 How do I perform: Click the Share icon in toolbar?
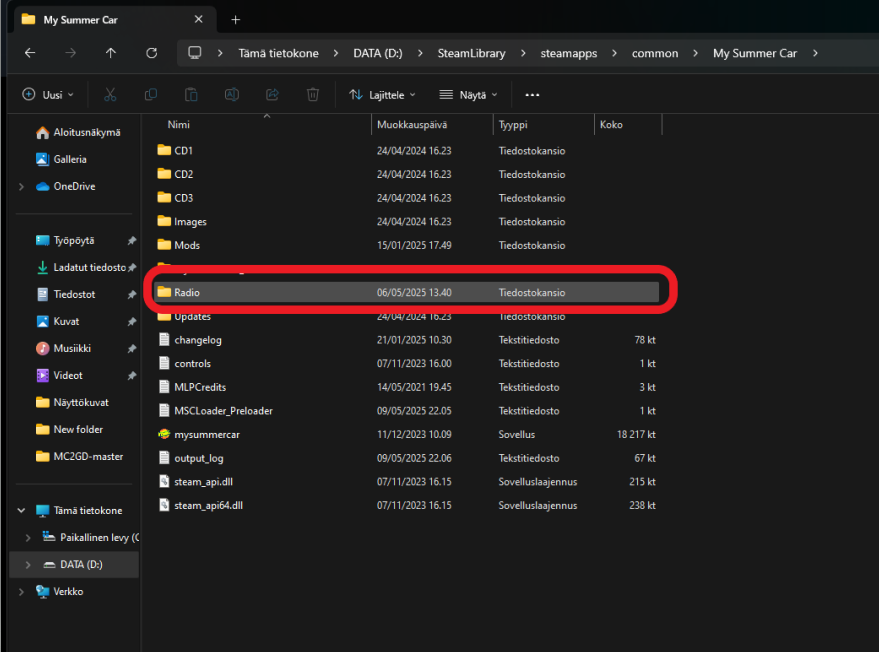[x=272, y=95]
